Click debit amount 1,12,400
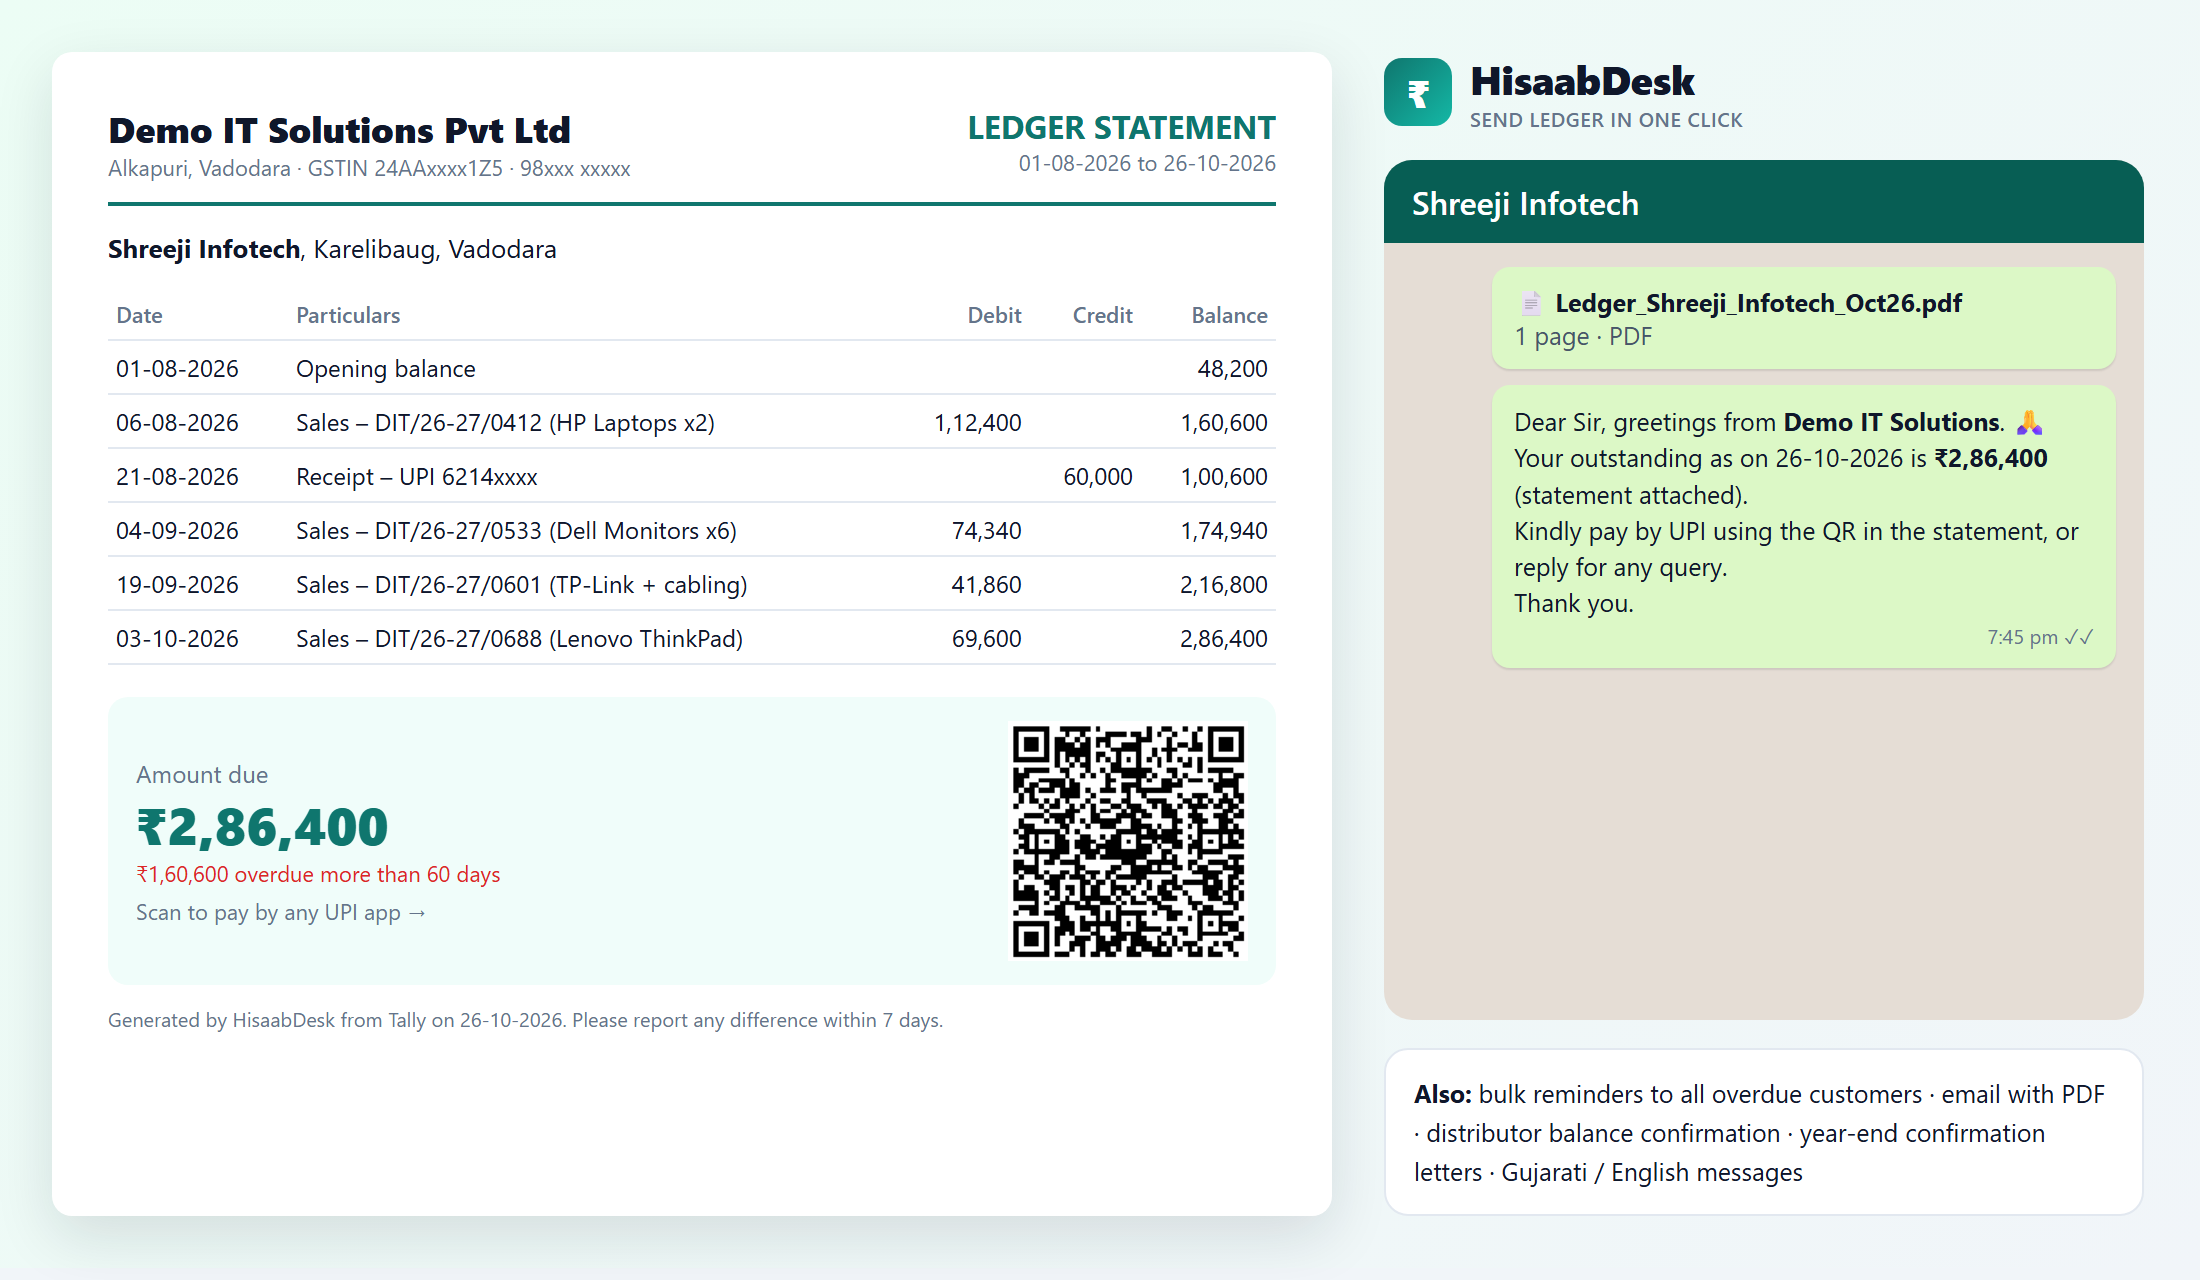The image size is (2200, 1280). pyautogui.click(x=977, y=423)
